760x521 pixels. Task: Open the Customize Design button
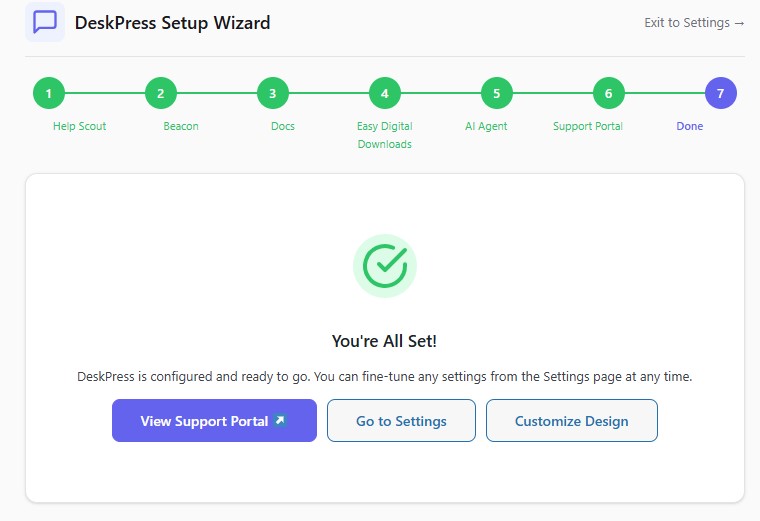tap(571, 421)
